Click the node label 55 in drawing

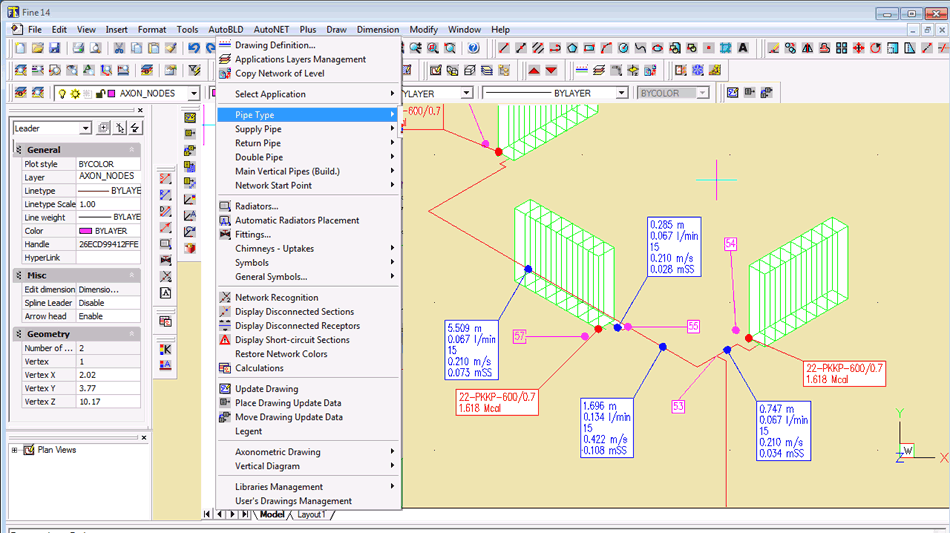(693, 326)
